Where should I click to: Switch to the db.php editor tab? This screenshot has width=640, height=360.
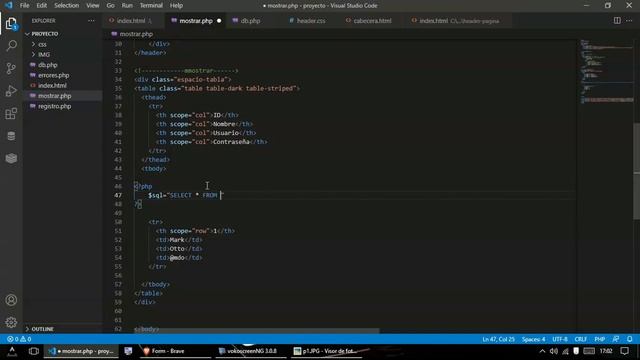250,20
